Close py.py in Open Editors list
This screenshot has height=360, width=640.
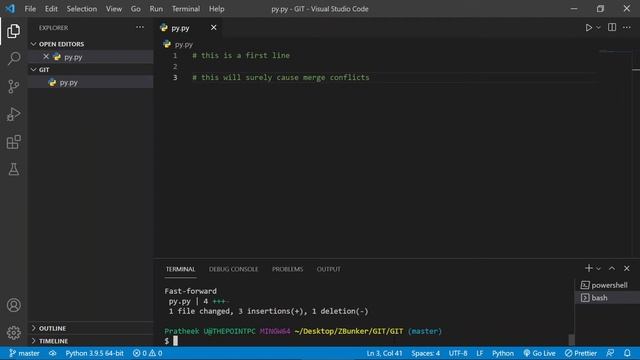[x=46, y=57]
